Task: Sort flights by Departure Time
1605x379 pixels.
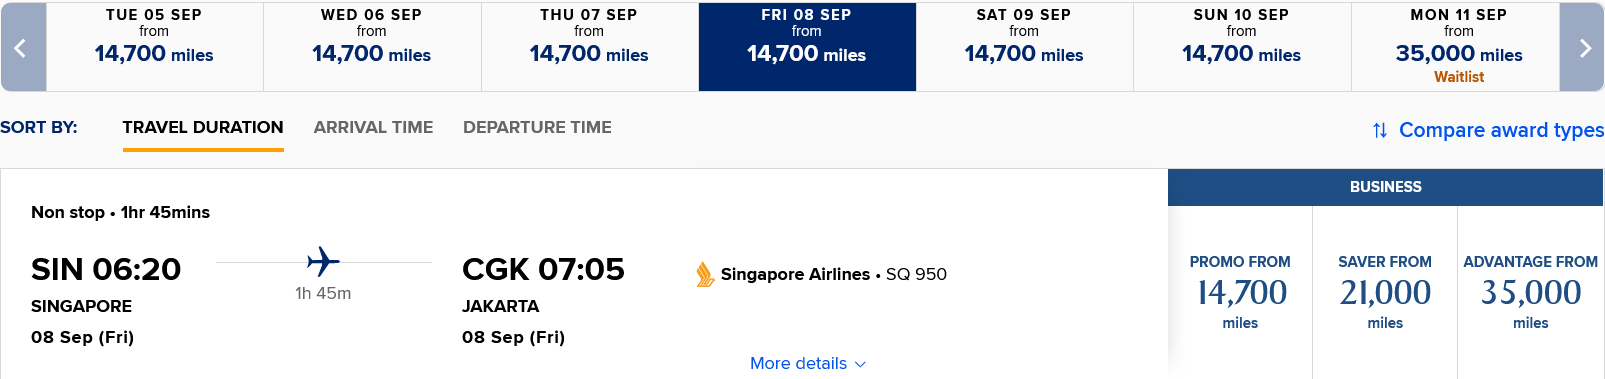Action: [537, 128]
